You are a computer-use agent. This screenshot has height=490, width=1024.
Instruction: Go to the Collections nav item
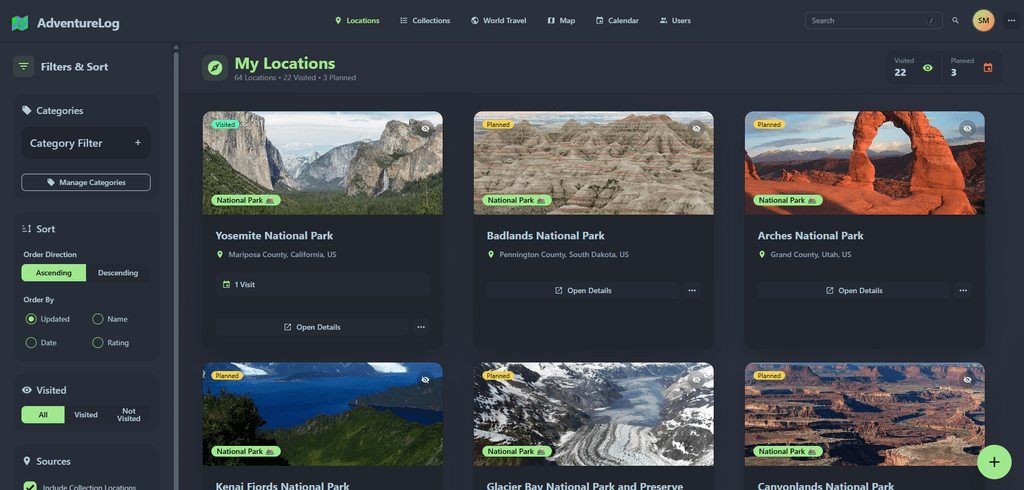pyautogui.click(x=424, y=20)
